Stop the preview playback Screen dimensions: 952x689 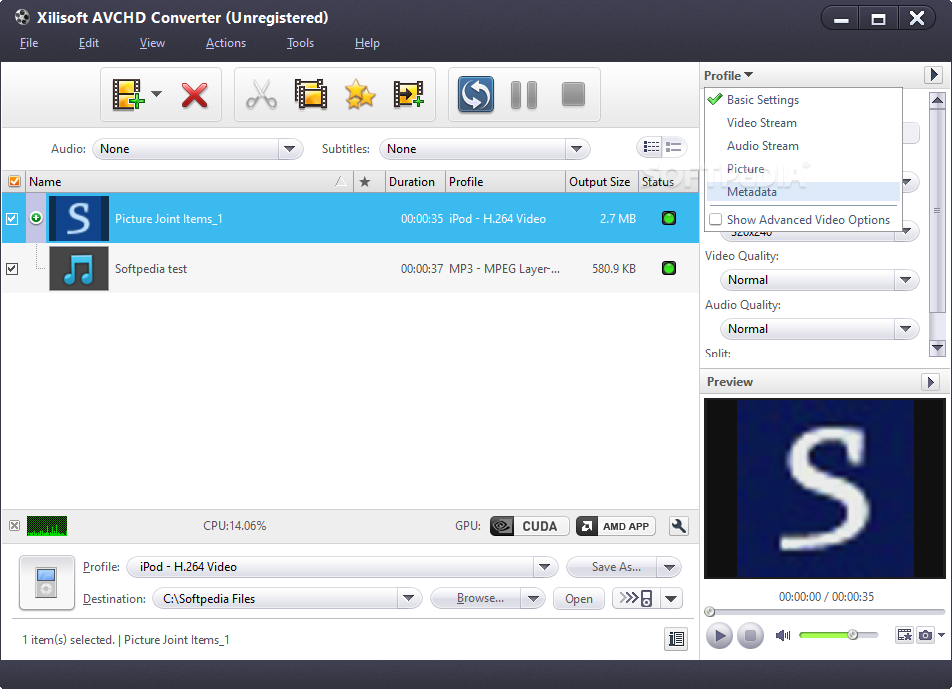tap(750, 636)
